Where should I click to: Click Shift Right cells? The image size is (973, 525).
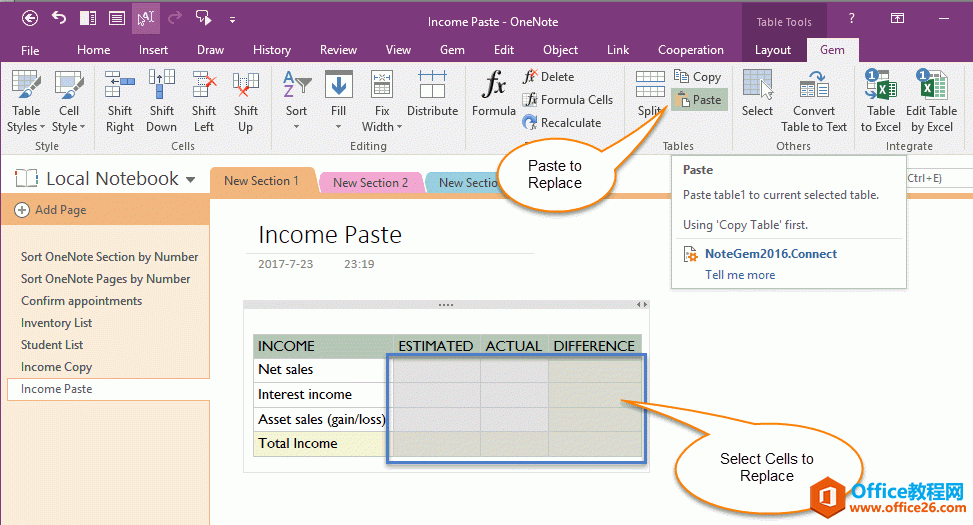tap(120, 101)
